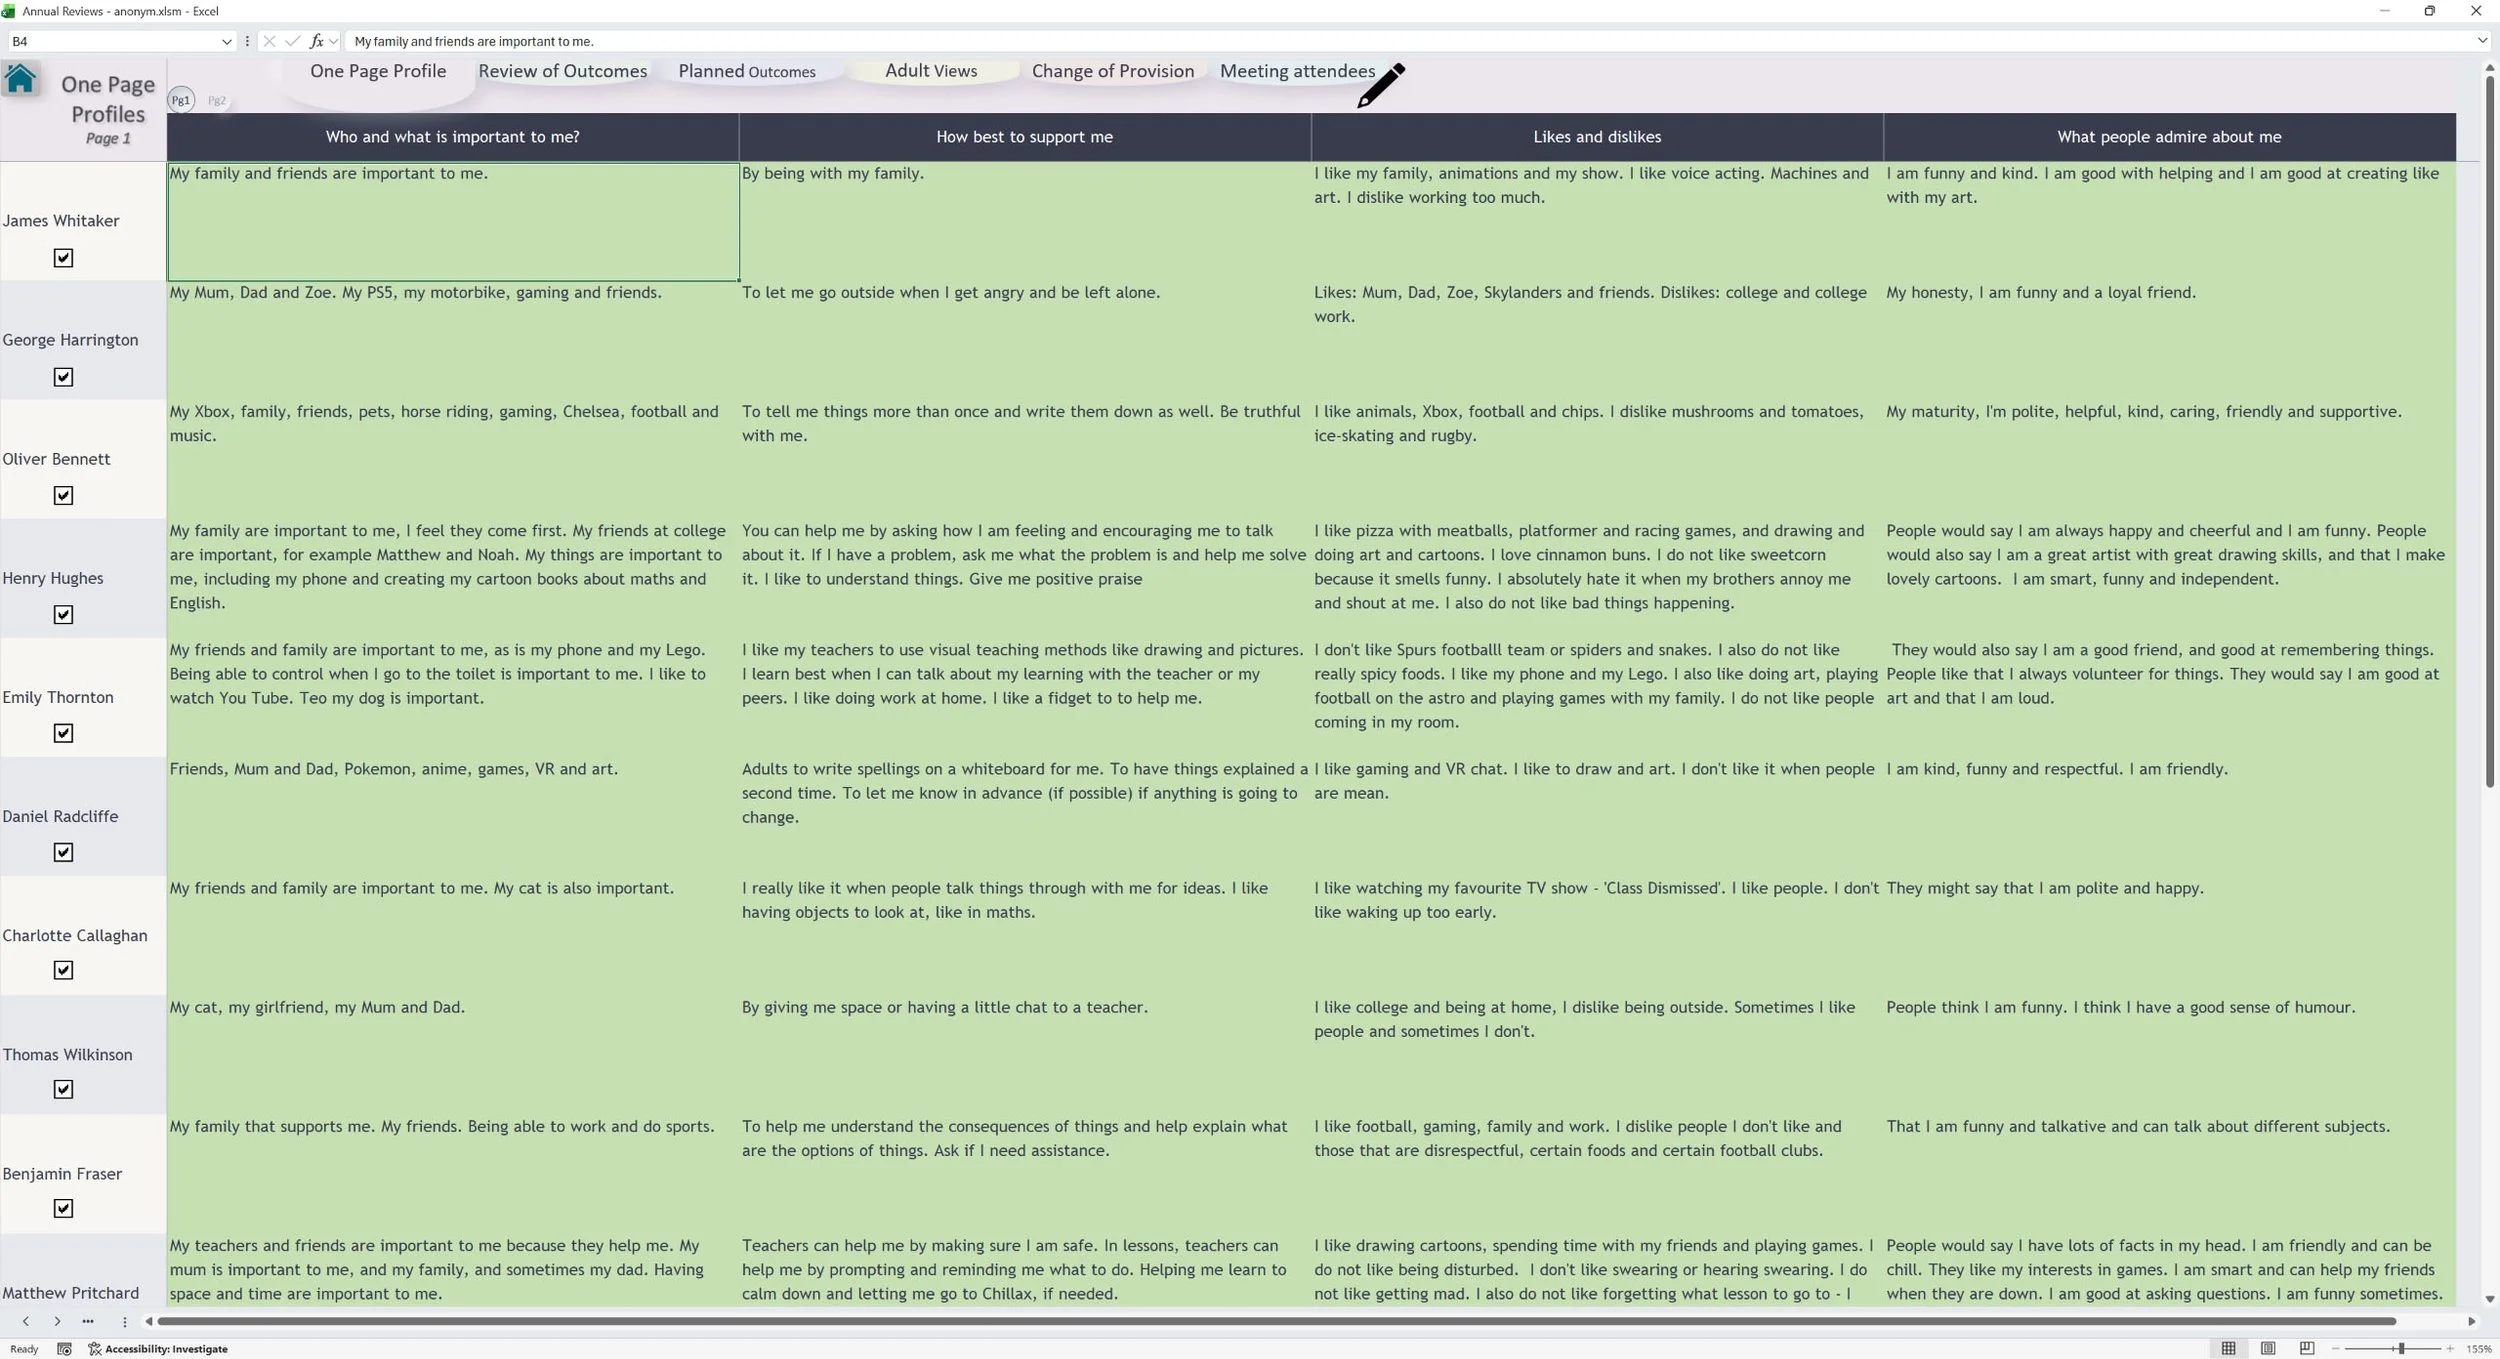Image resolution: width=2500 pixels, height=1359 pixels.
Task: Click the Pg1 page button
Action: pyautogui.click(x=181, y=100)
